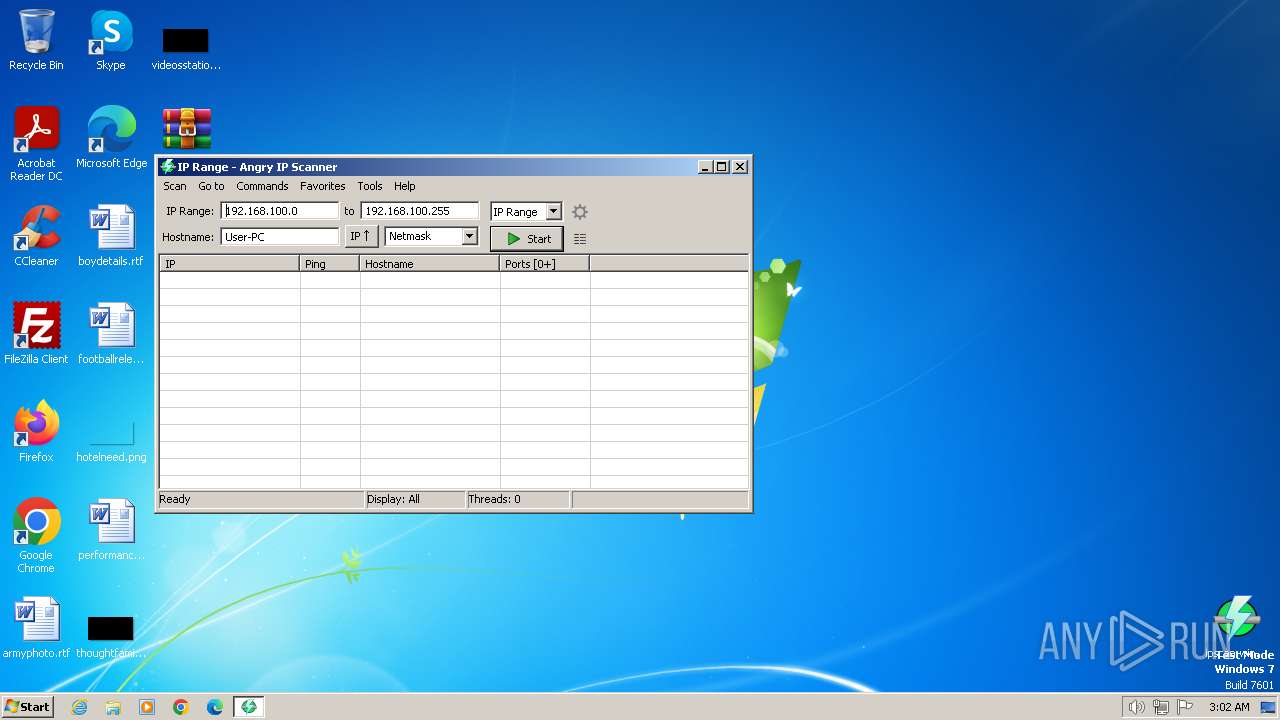Sort by the IP column header
This screenshot has width=1280, height=720.
230,264
